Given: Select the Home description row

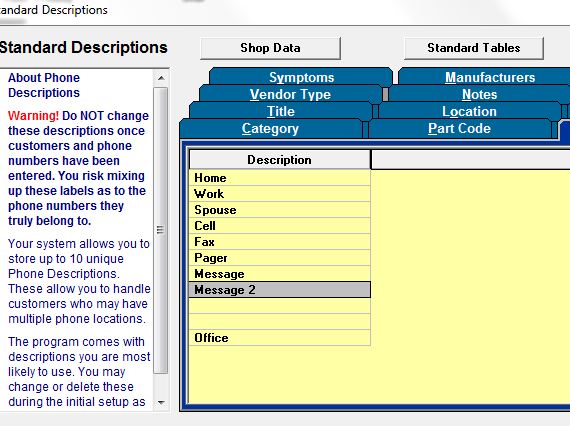Looking at the screenshot, I should 280,178.
